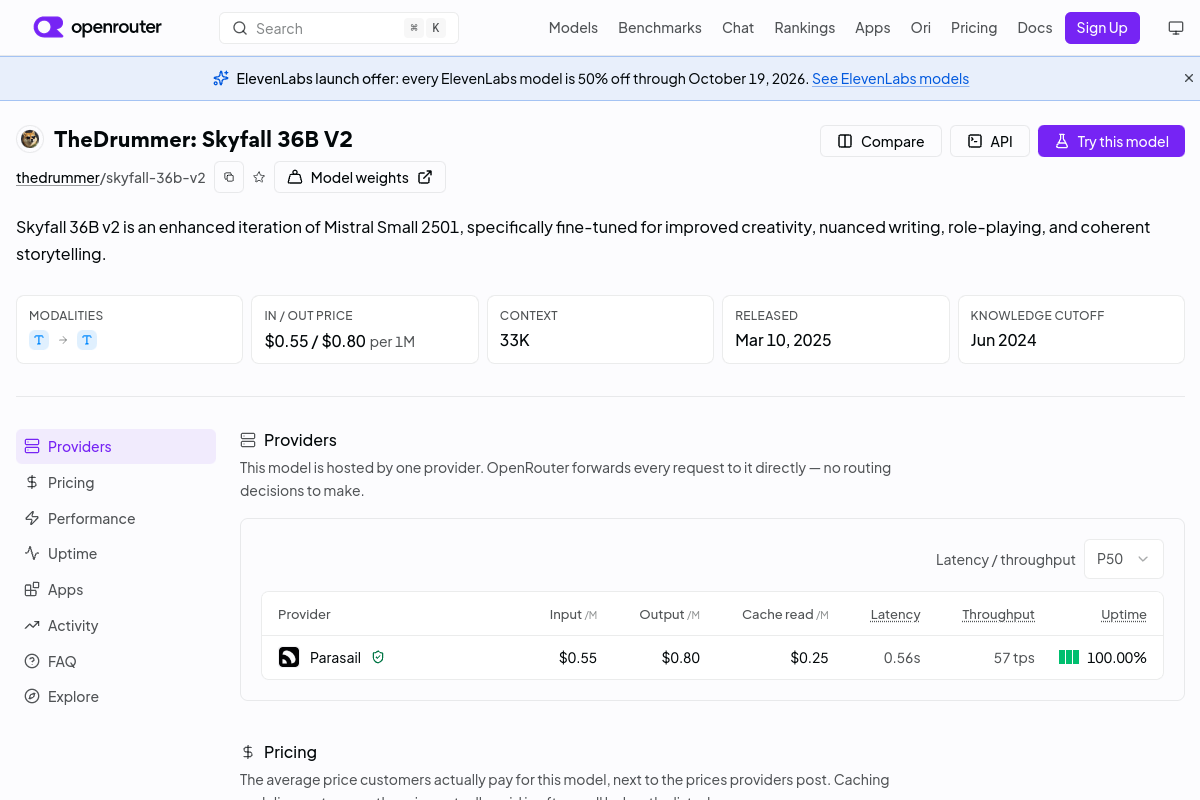1200x800 pixels.
Task: Click Try this model button
Action: 1111,141
